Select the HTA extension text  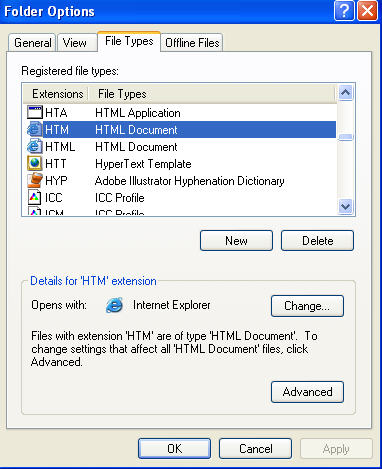coord(56,113)
